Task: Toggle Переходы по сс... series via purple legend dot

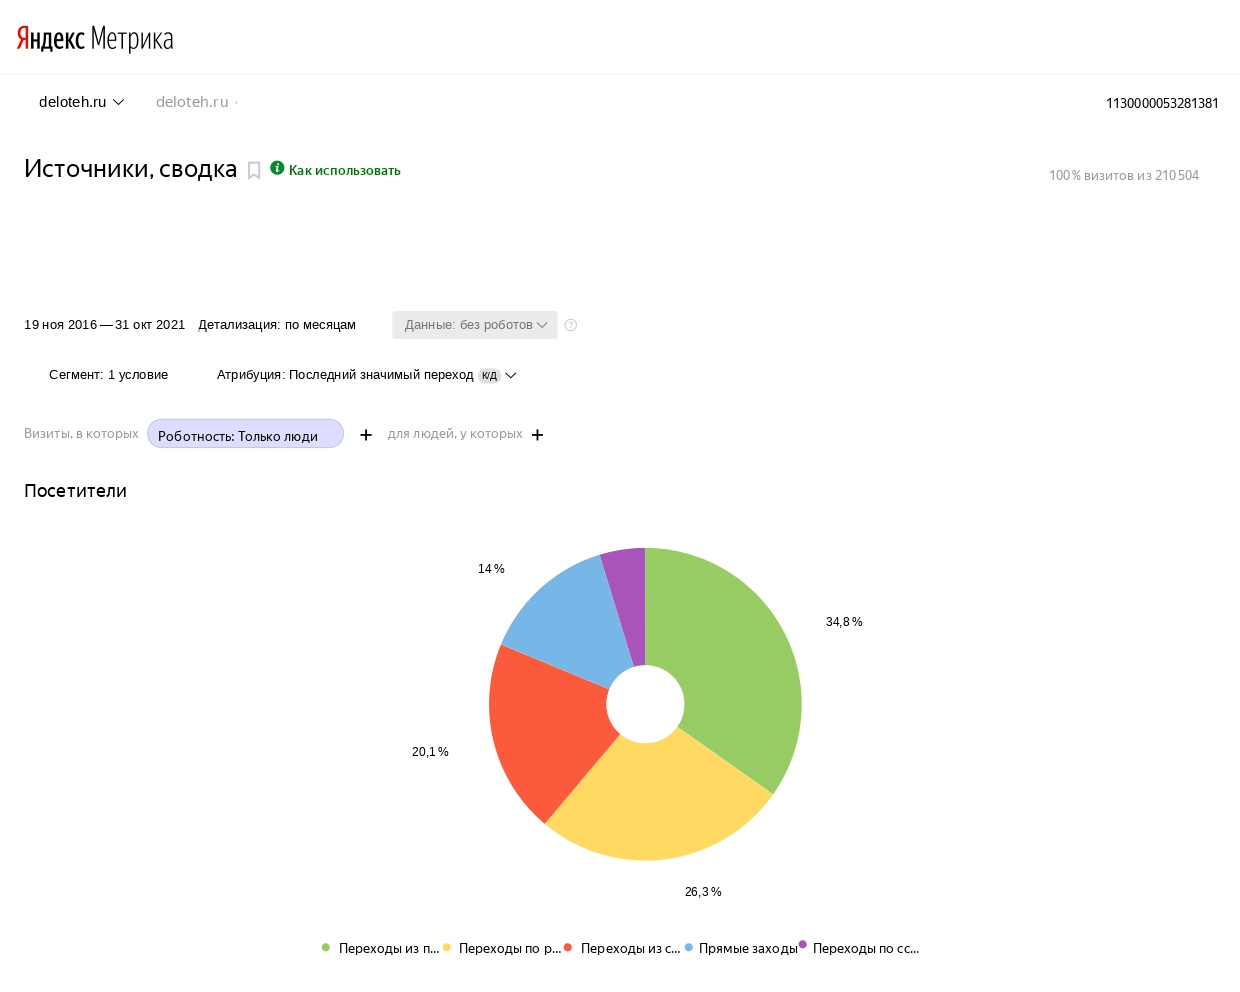Action: (802, 944)
